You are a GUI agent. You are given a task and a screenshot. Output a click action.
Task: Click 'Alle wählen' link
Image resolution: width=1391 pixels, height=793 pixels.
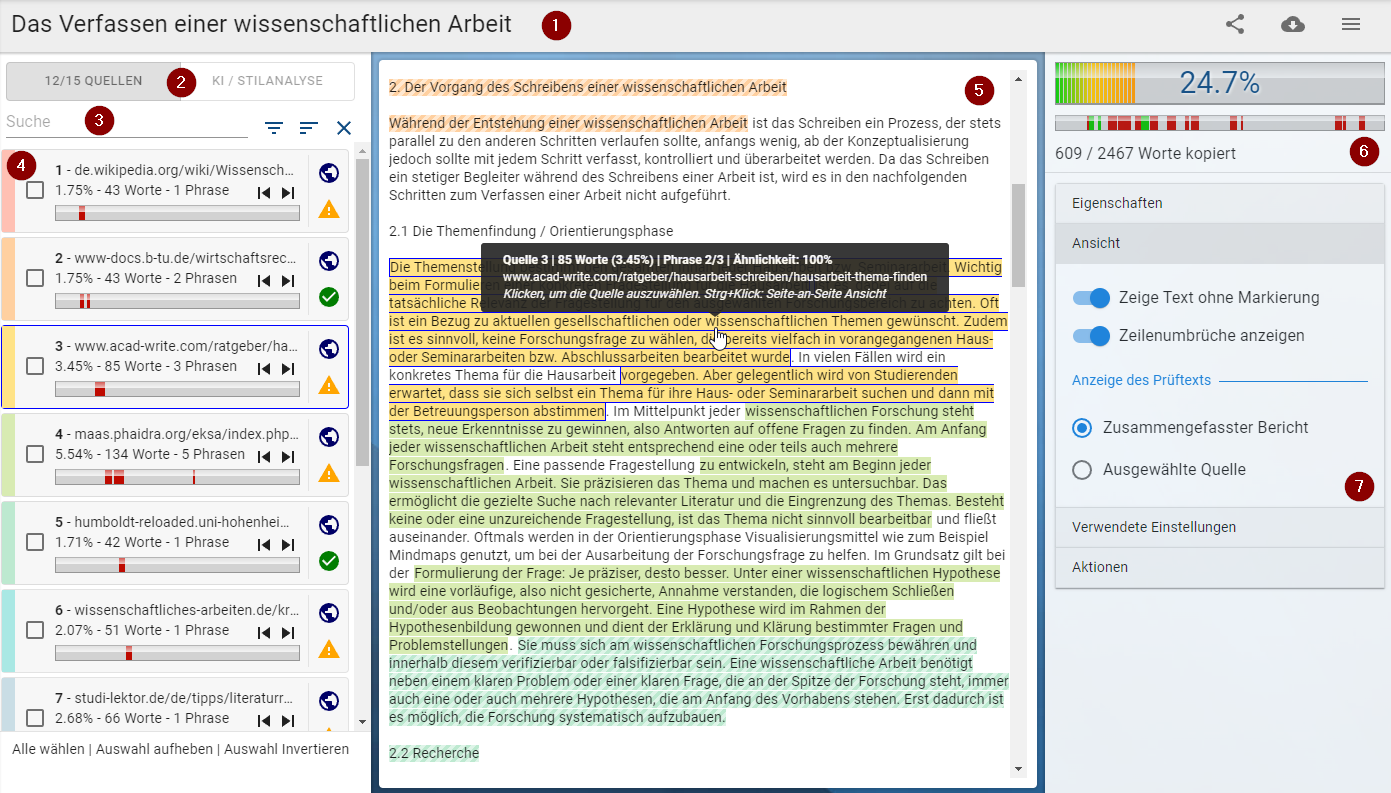pyautogui.click(x=48, y=749)
